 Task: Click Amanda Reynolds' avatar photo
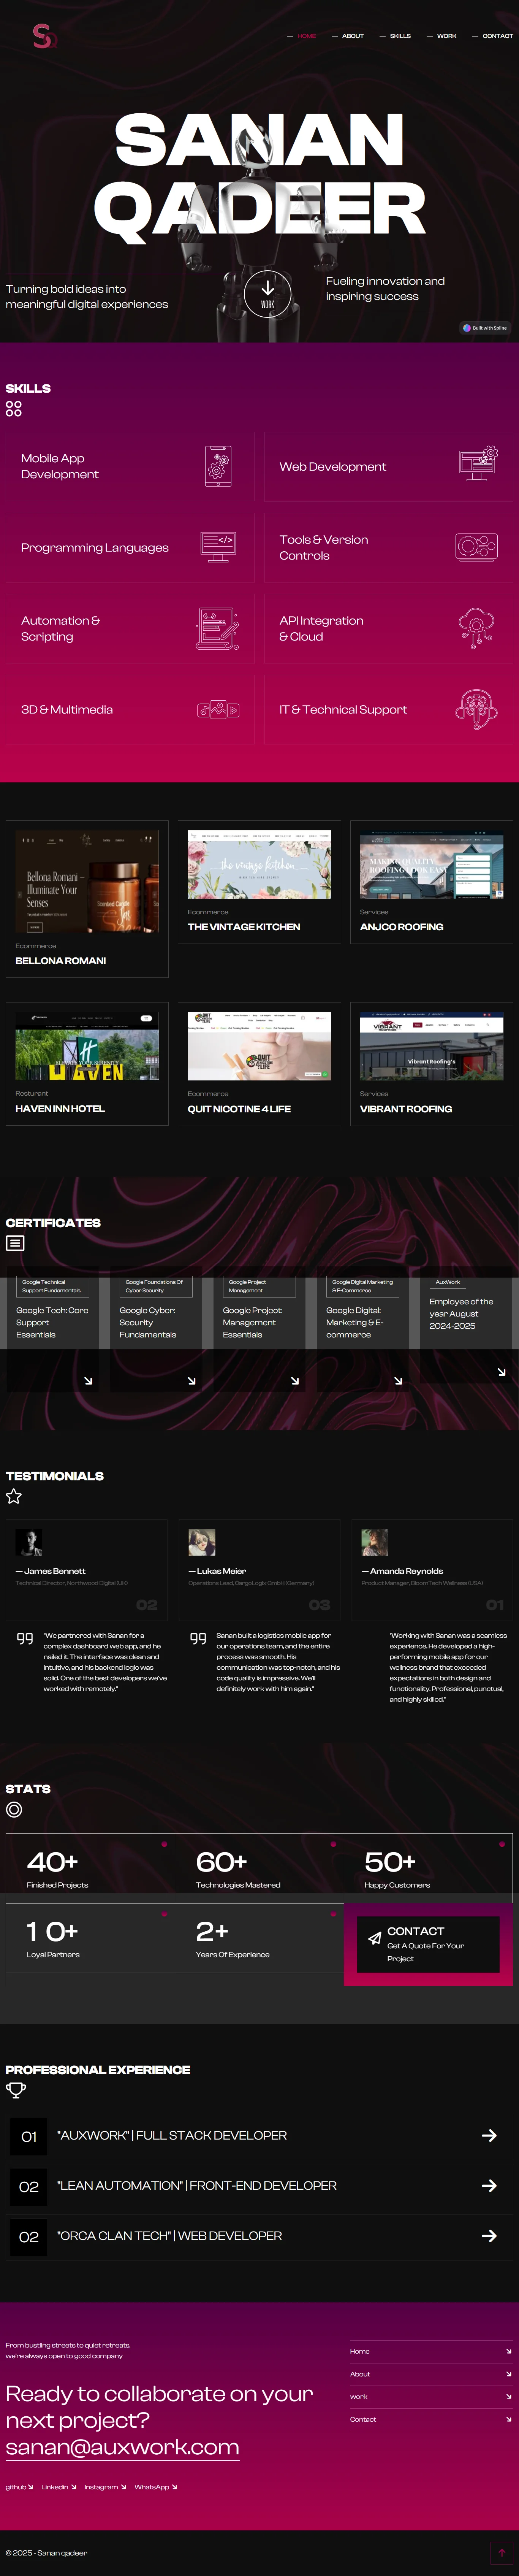pyautogui.click(x=375, y=1542)
